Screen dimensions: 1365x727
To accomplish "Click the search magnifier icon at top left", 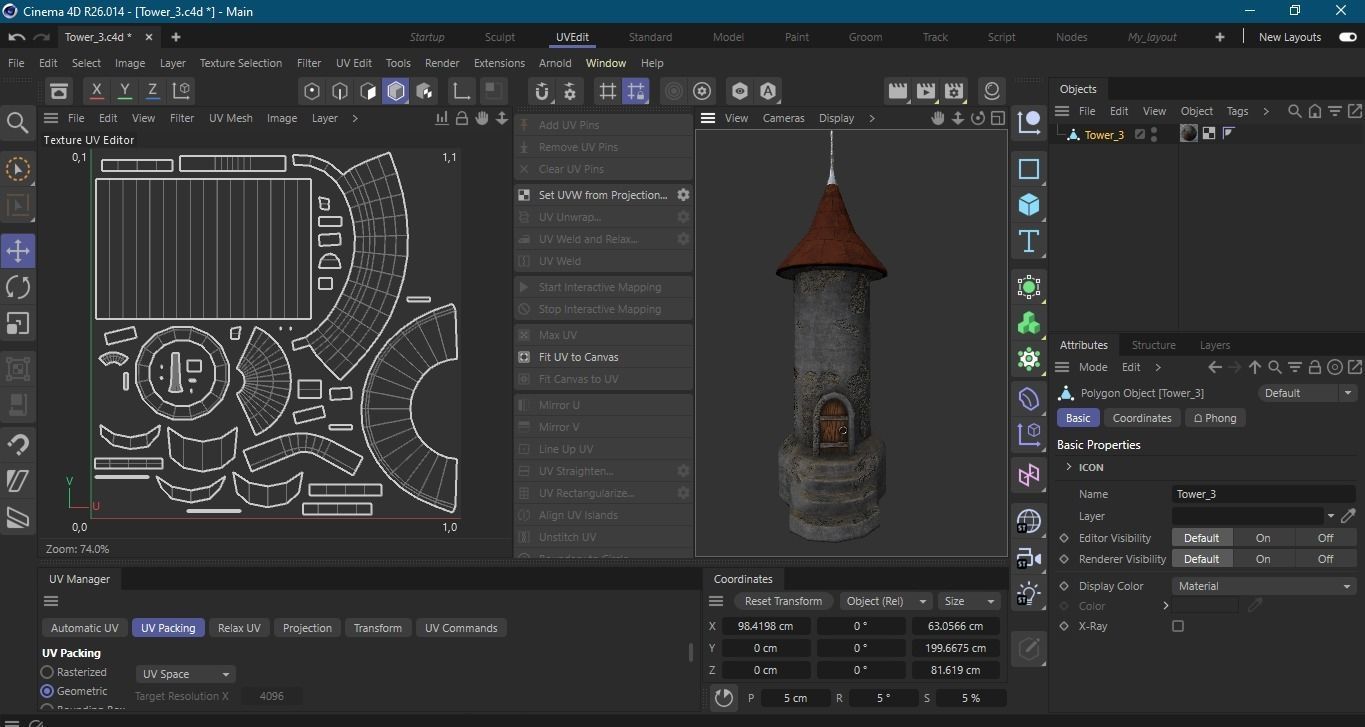I will pyautogui.click(x=17, y=123).
